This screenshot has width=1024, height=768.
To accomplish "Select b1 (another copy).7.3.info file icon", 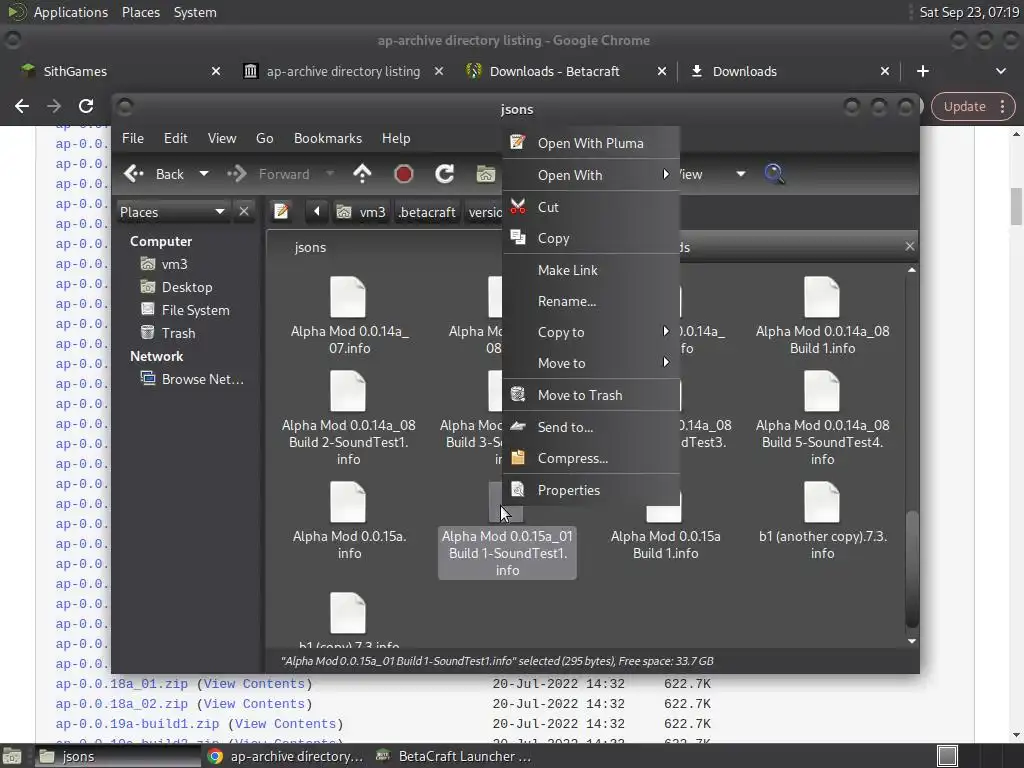I will [822, 502].
